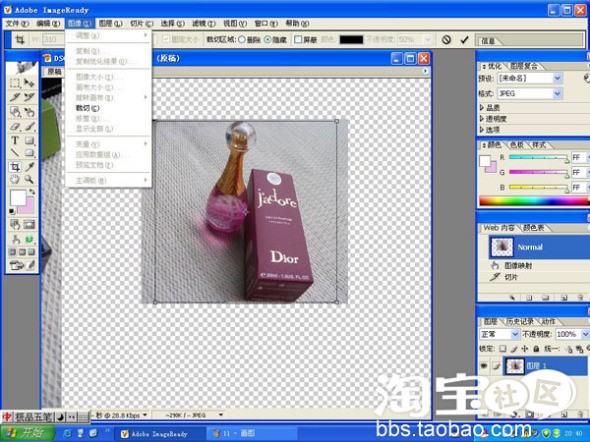Click the black shield color swatch
590x442 pixels.
[x=351, y=39]
